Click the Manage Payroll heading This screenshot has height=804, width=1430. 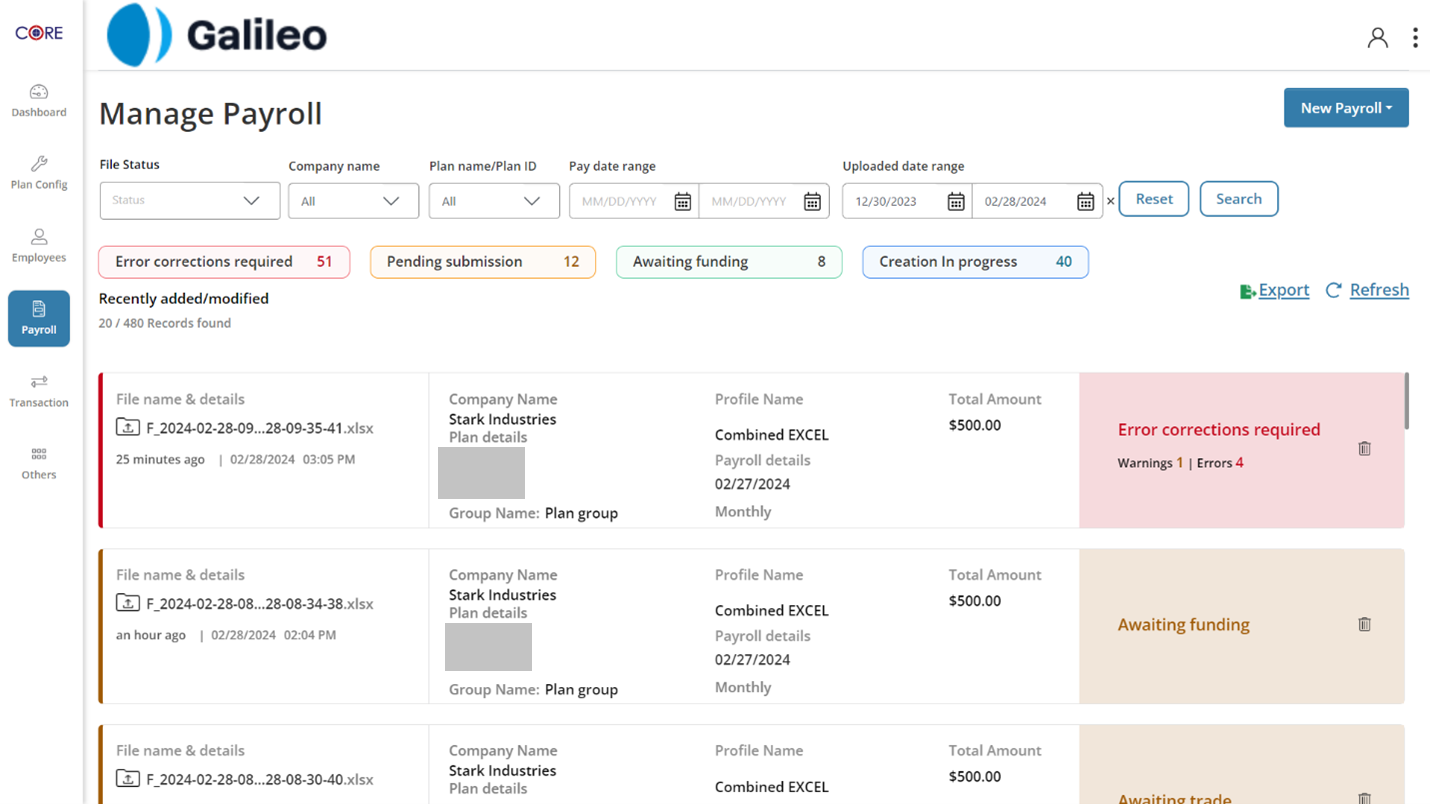click(x=211, y=113)
